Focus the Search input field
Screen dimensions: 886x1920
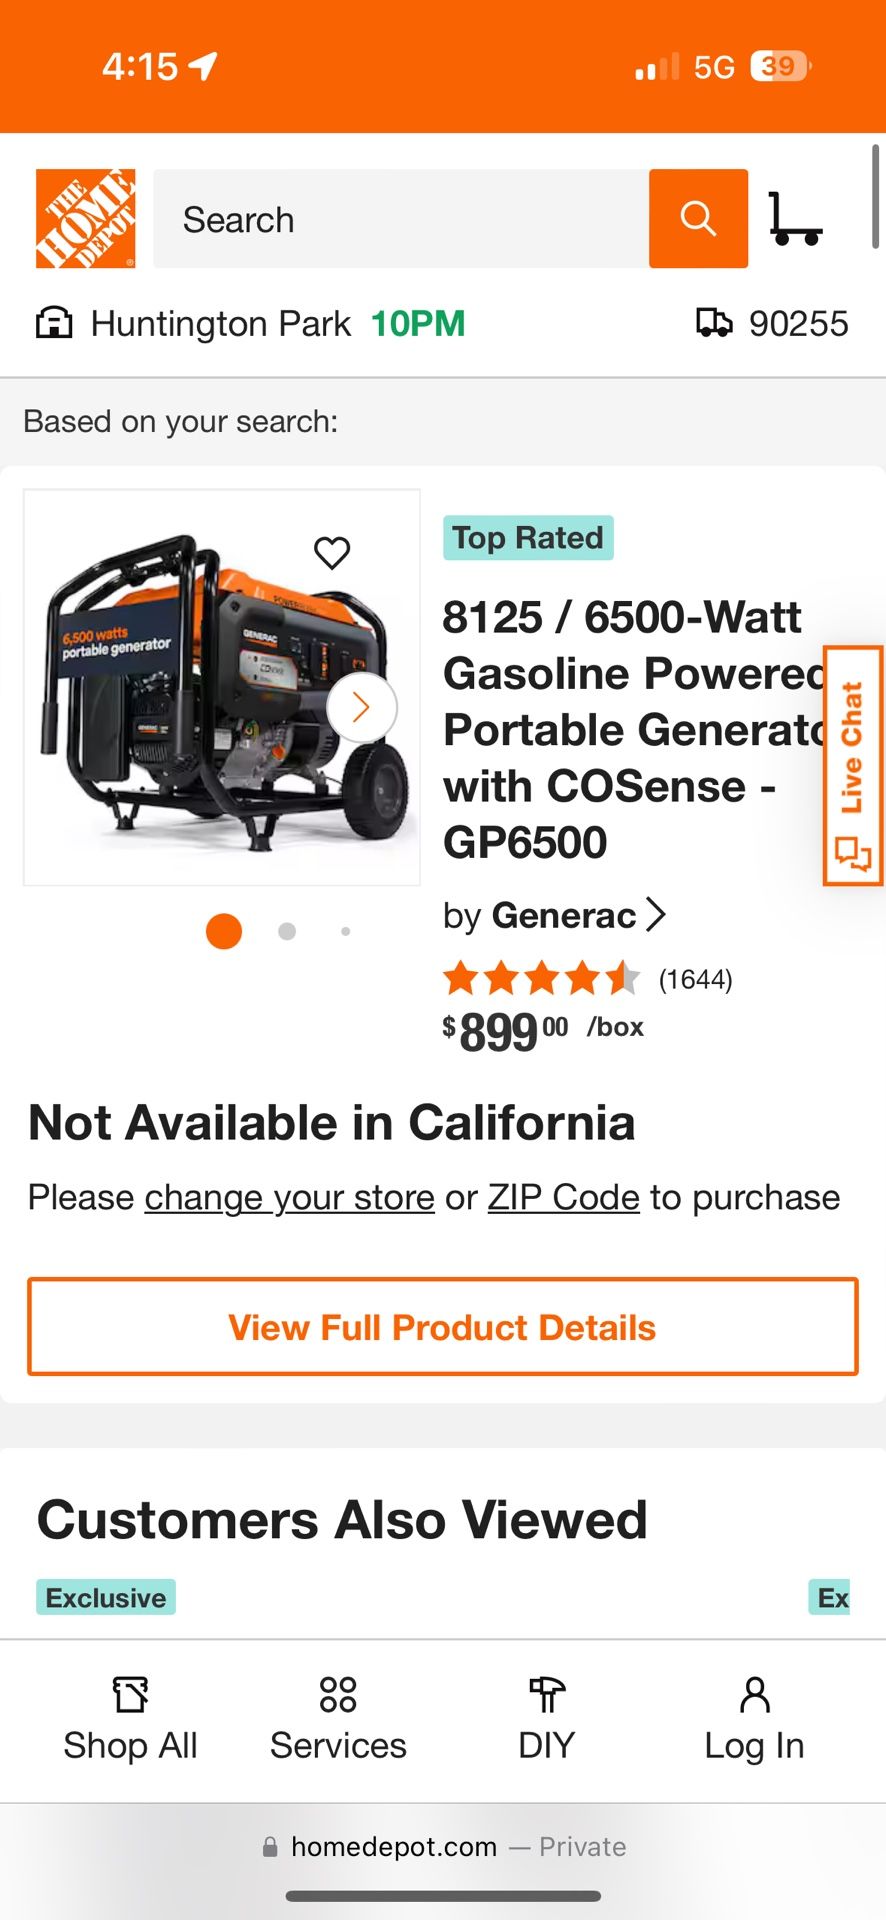pyautogui.click(x=400, y=219)
